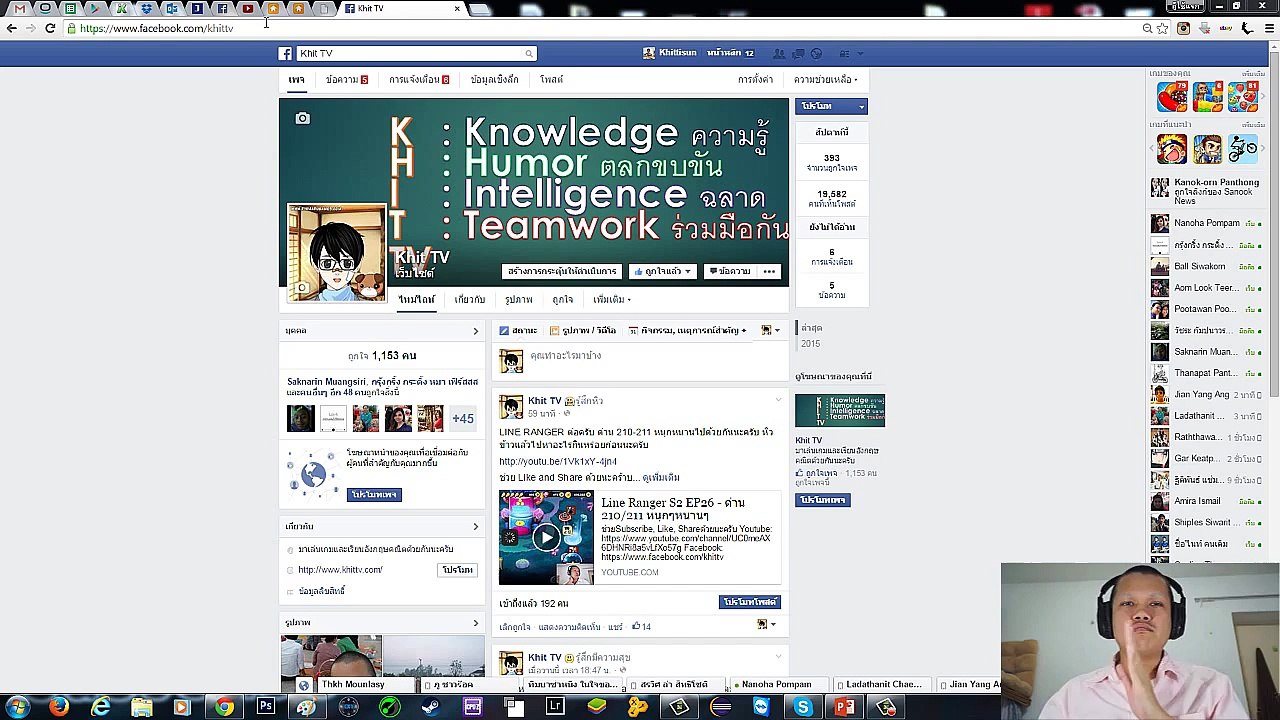Open Skype from the taskbar
The width and height of the screenshot is (1280, 720).
(x=802, y=708)
